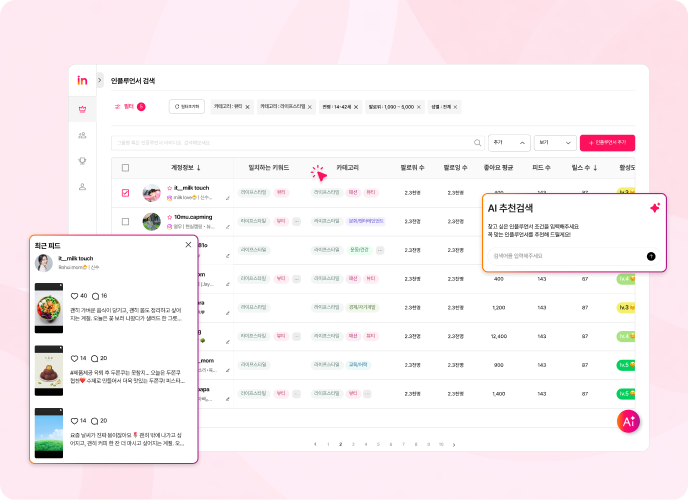Click the magnifier search icon
This screenshot has width=688, height=500.
477,143
